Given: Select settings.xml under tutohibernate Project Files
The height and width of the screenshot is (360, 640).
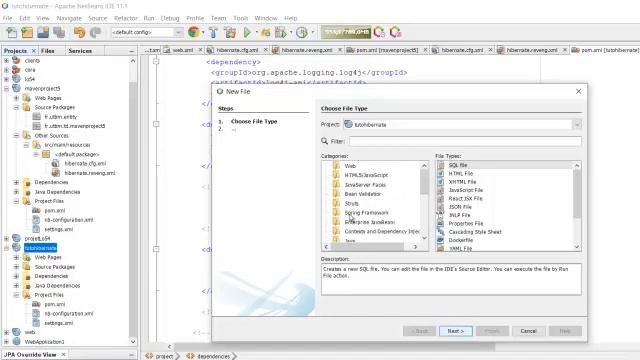Looking at the screenshot, I should coord(58,323).
